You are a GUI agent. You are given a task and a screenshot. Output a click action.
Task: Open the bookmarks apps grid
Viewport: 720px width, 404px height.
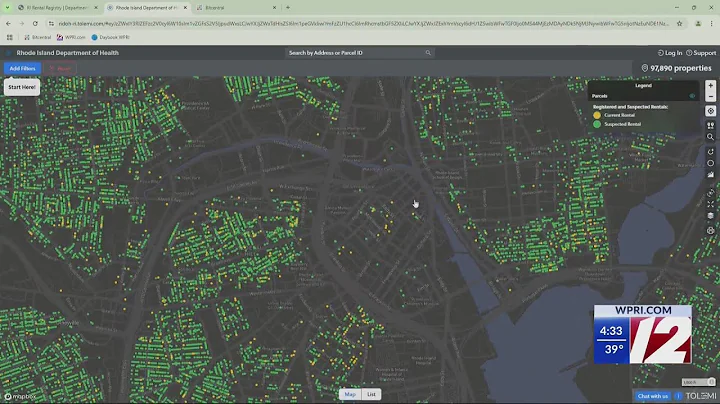(9, 37)
